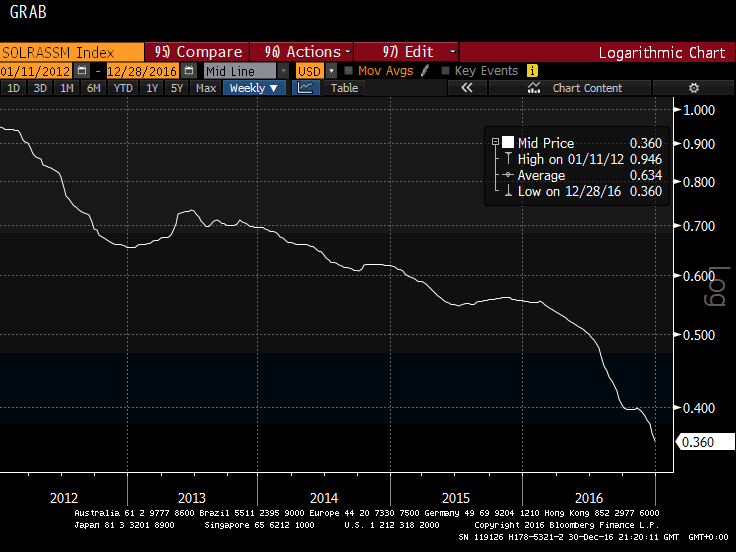
Task: Click the white Mid Price color swatch
Action: [508, 142]
